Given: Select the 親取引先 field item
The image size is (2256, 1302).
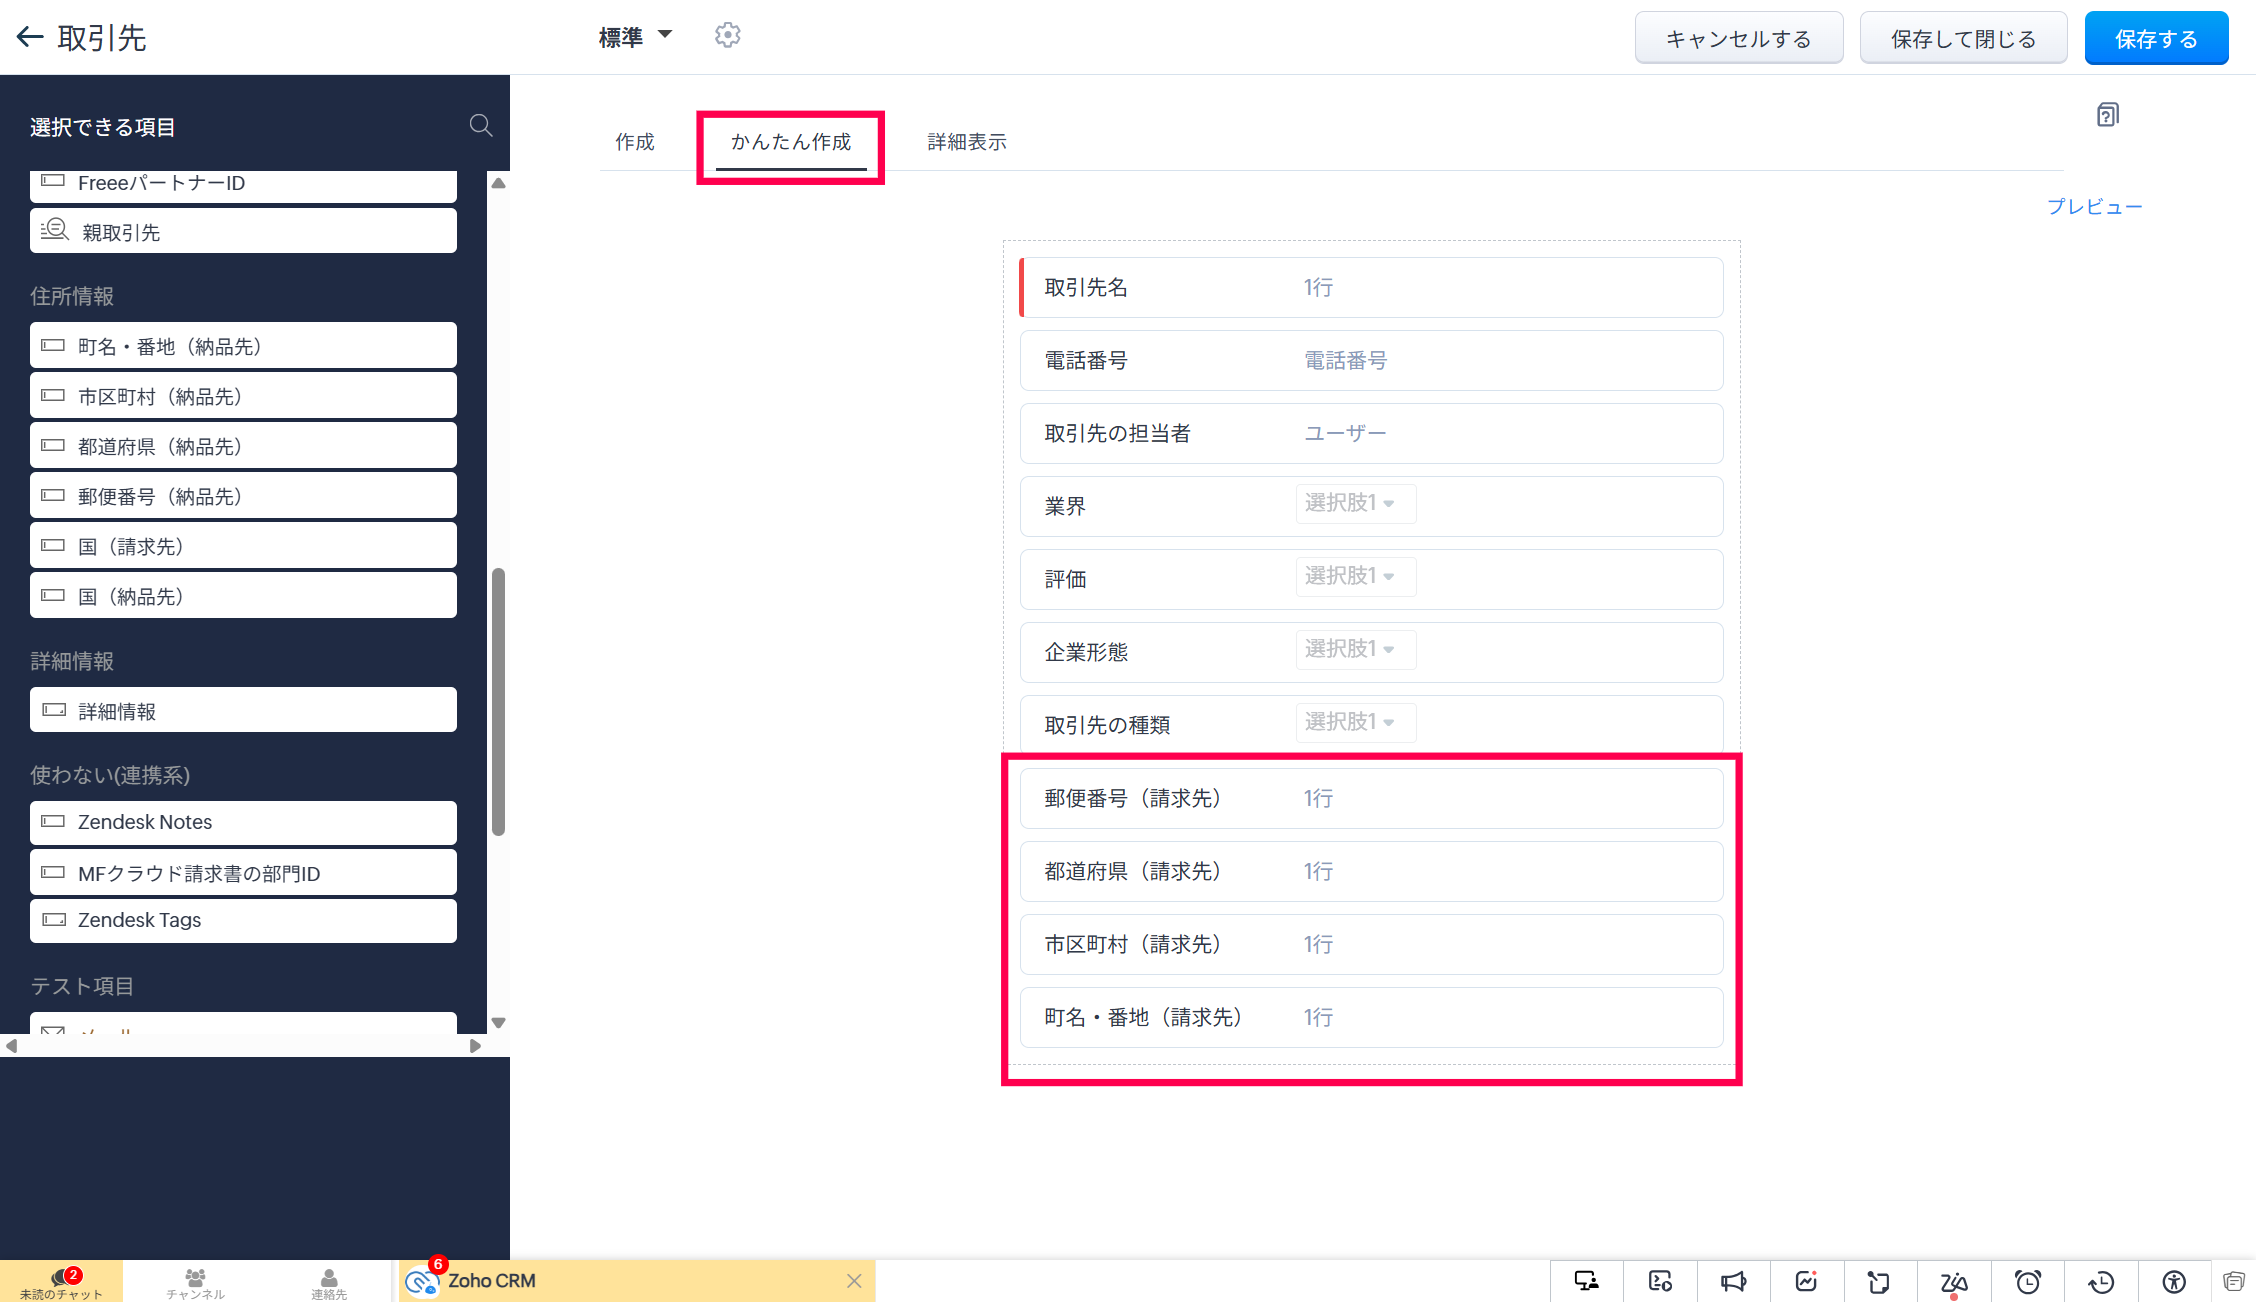Looking at the screenshot, I should [x=243, y=232].
